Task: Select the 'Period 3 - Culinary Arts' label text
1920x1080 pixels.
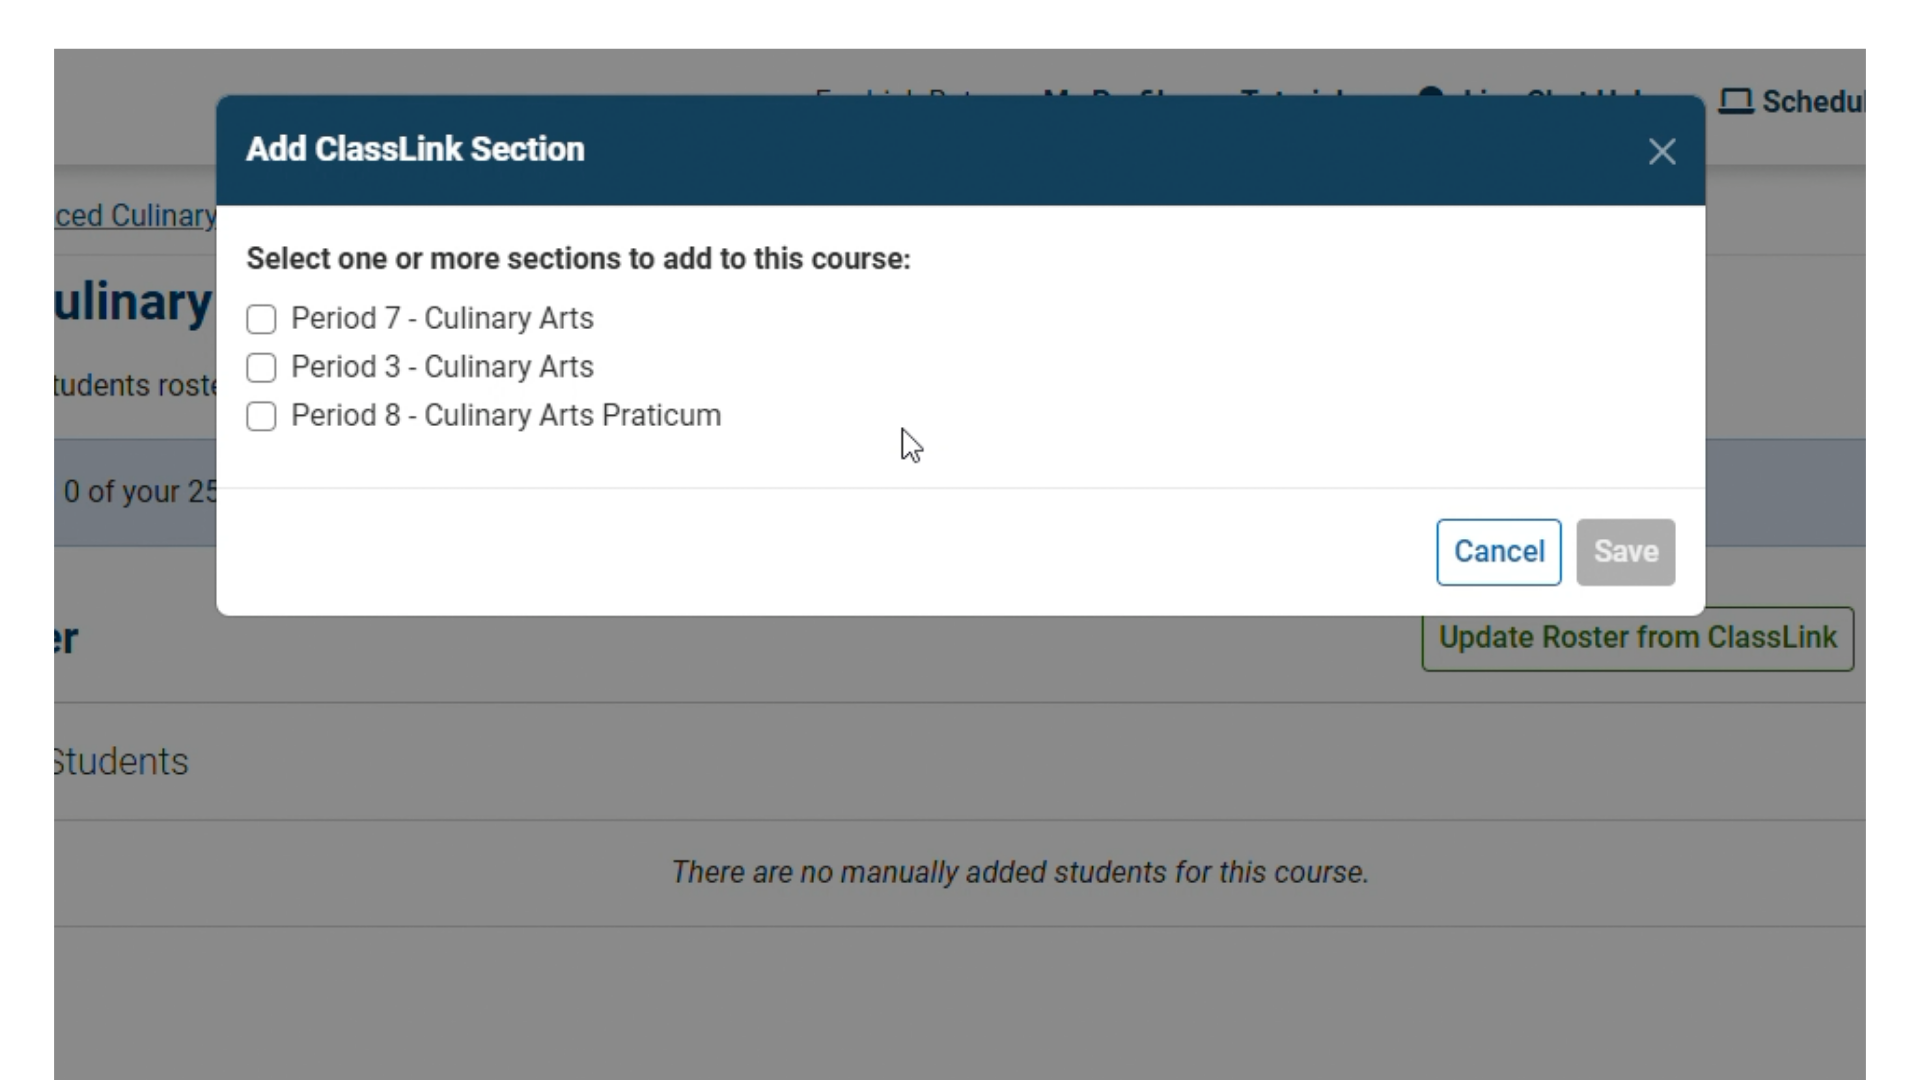Action: [x=442, y=367]
